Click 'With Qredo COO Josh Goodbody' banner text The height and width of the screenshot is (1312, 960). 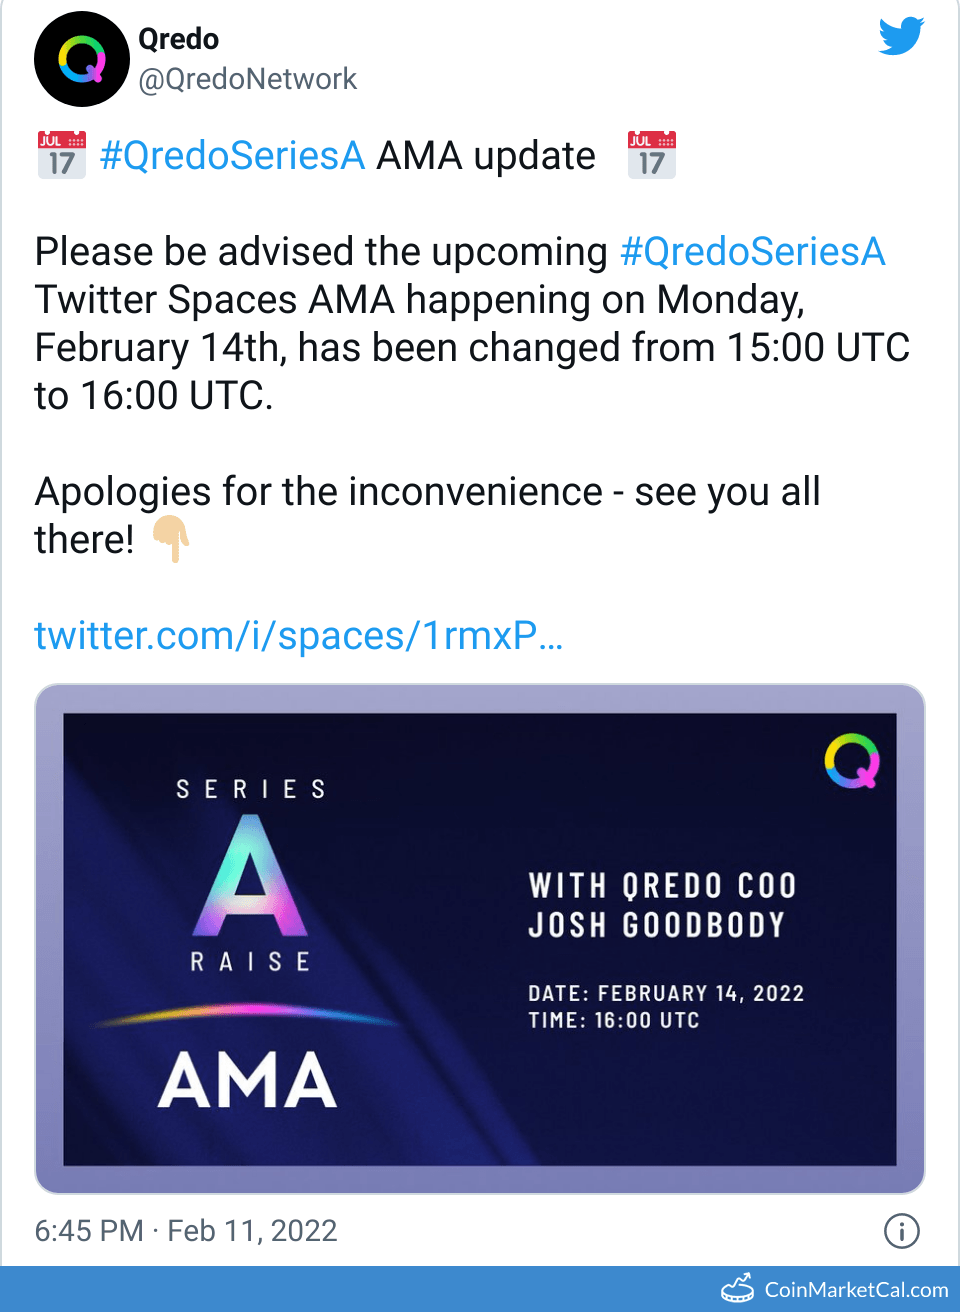(x=662, y=905)
